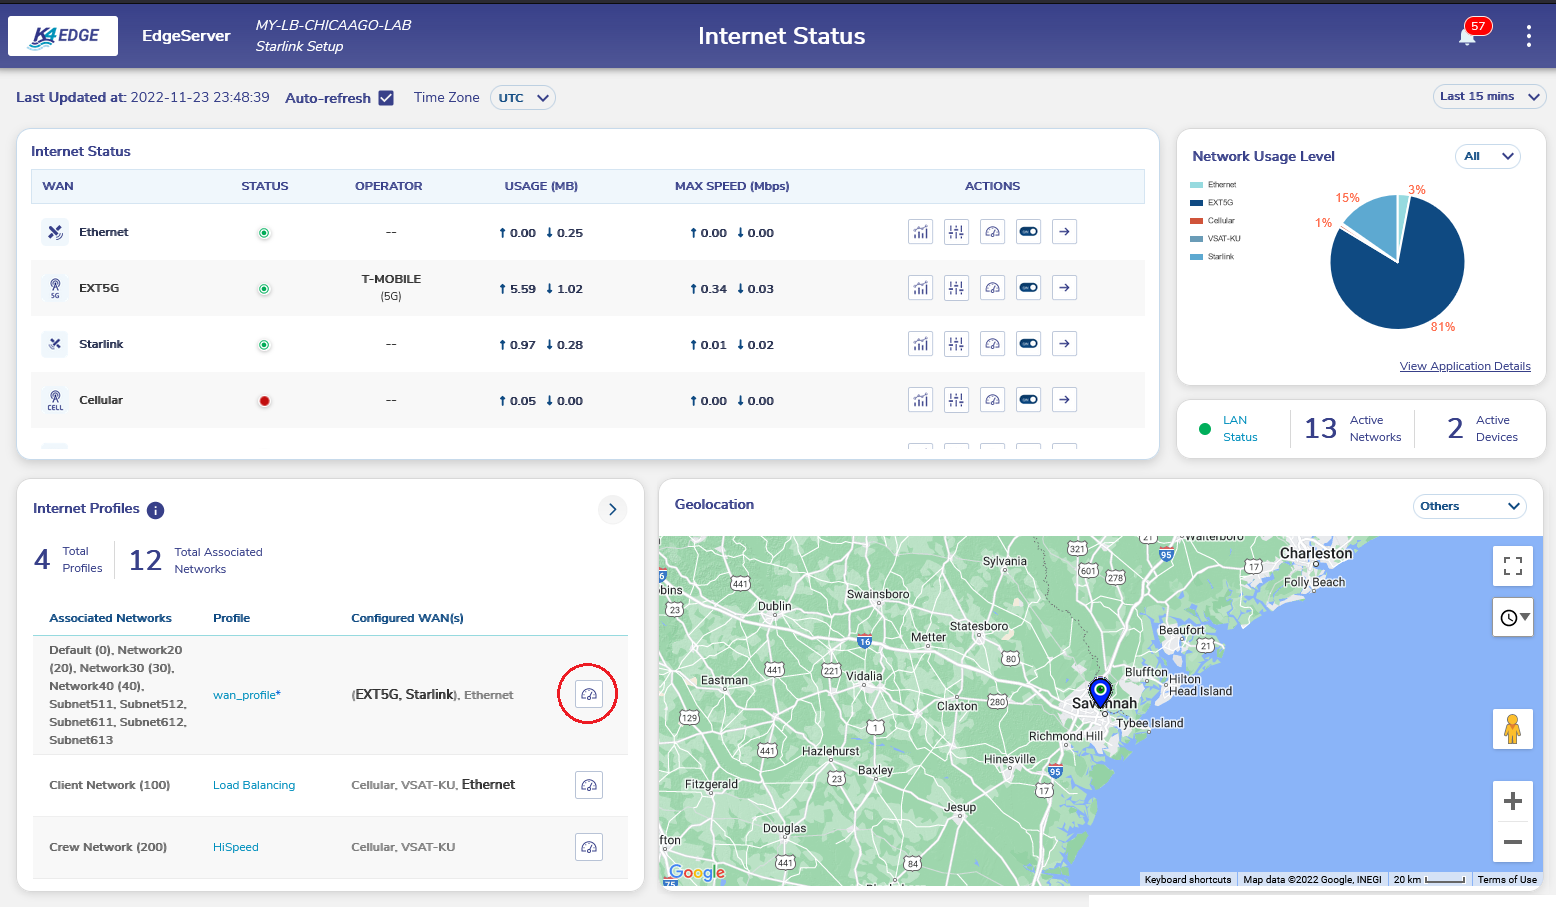
Task: Open the UTC Time Zone dropdown
Action: click(x=523, y=98)
